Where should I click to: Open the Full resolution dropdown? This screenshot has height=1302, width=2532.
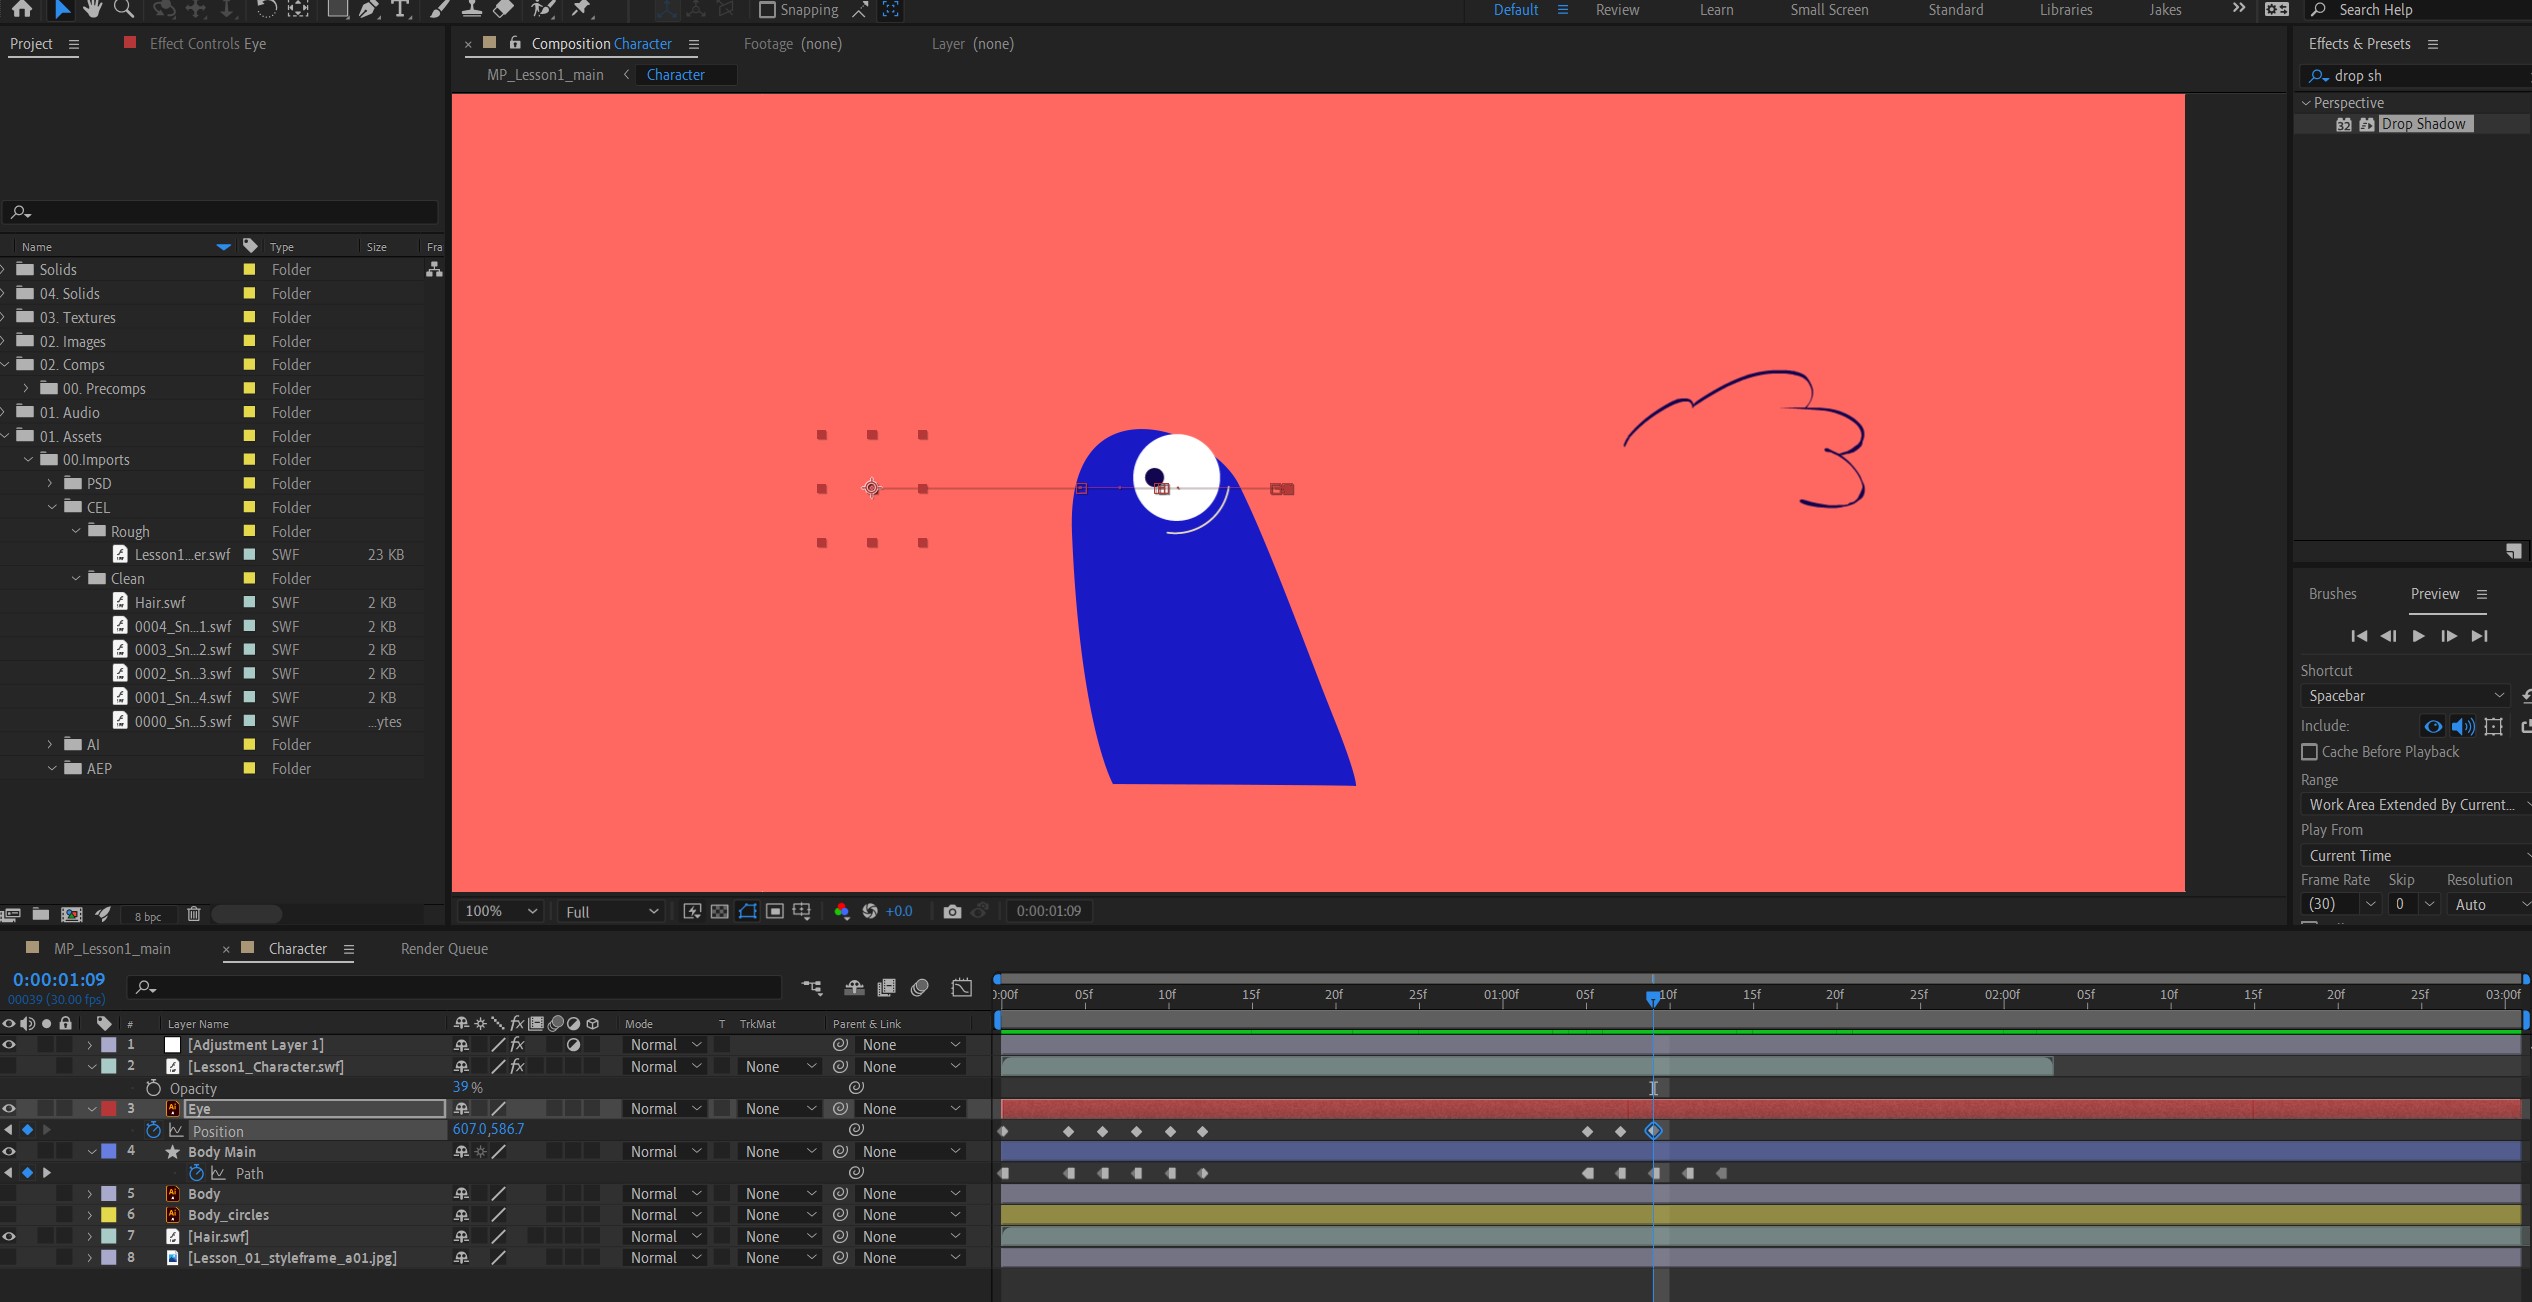(x=610, y=911)
